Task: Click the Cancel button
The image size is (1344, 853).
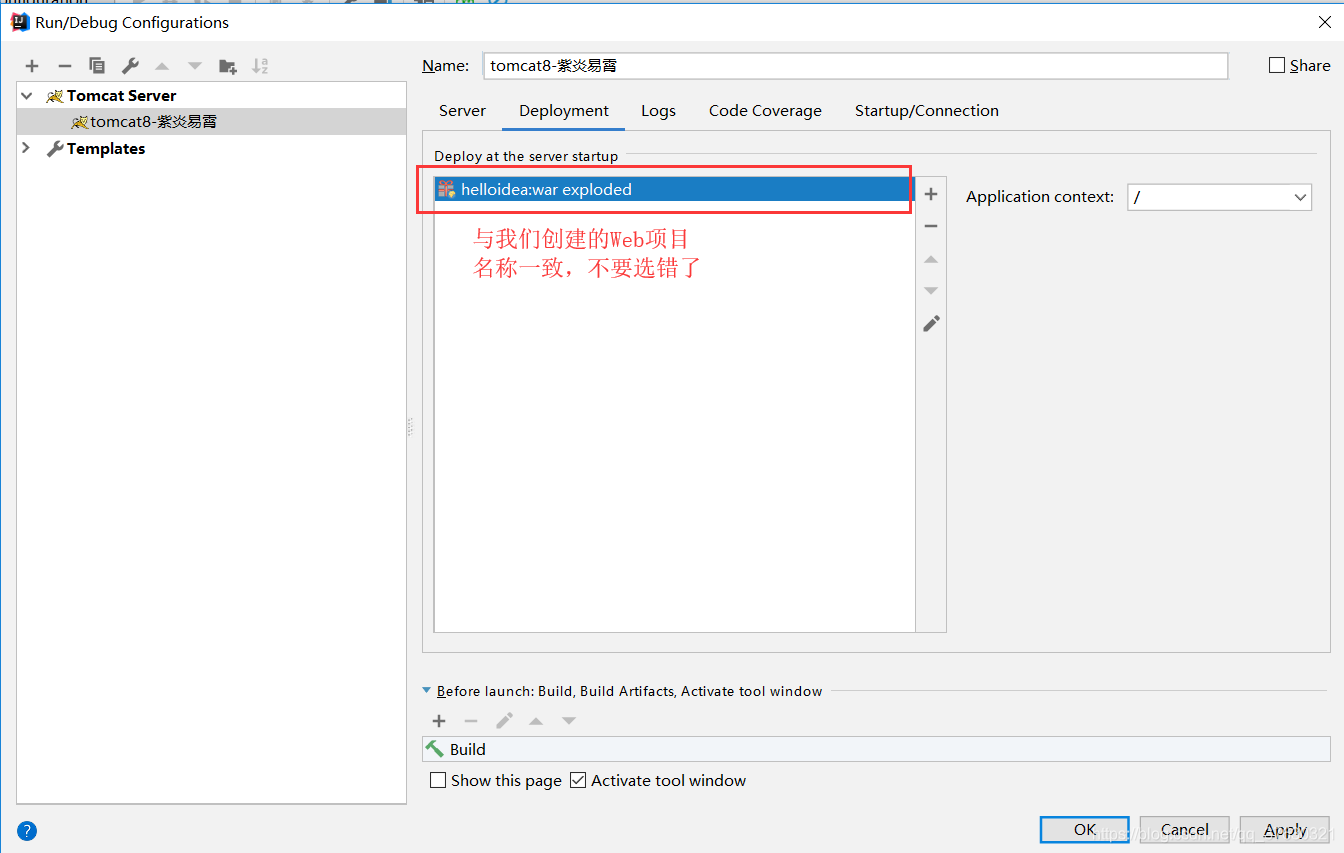Action: 1185,830
